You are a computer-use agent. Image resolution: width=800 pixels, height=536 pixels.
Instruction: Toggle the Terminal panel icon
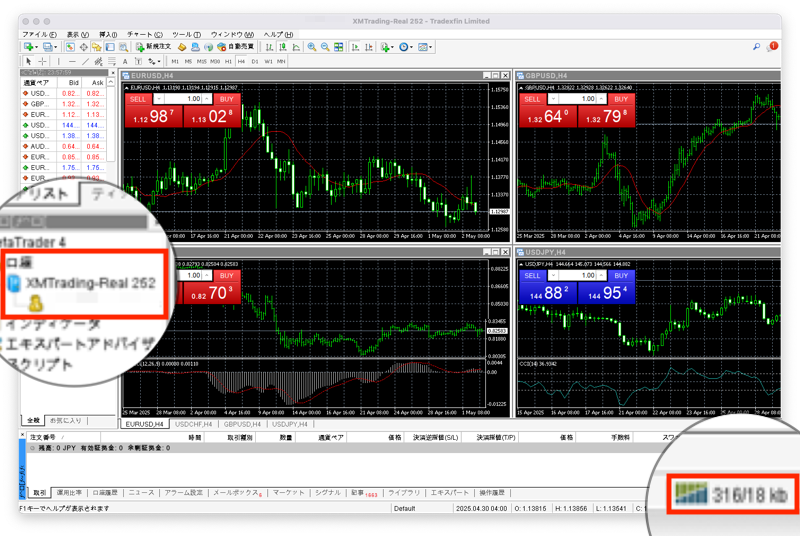click(110, 47)
